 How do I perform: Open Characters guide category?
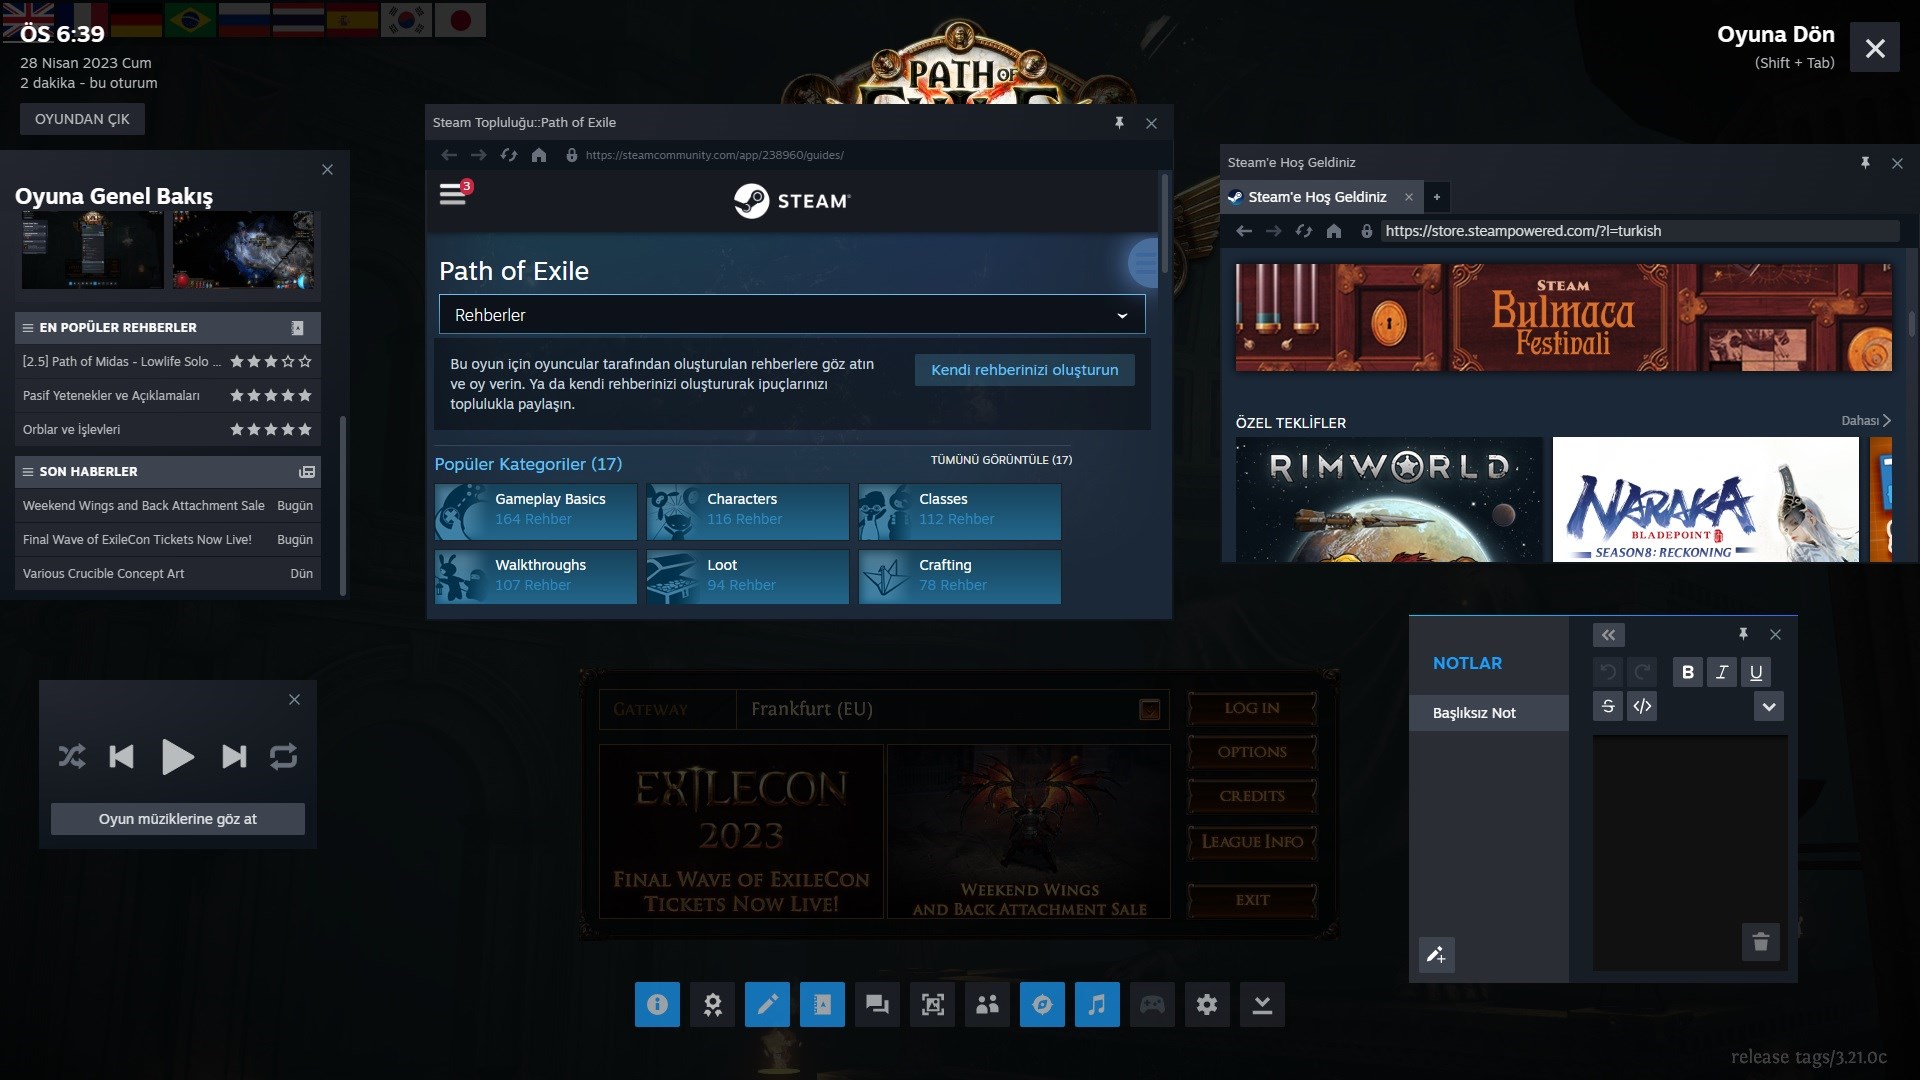pos(748,511)
